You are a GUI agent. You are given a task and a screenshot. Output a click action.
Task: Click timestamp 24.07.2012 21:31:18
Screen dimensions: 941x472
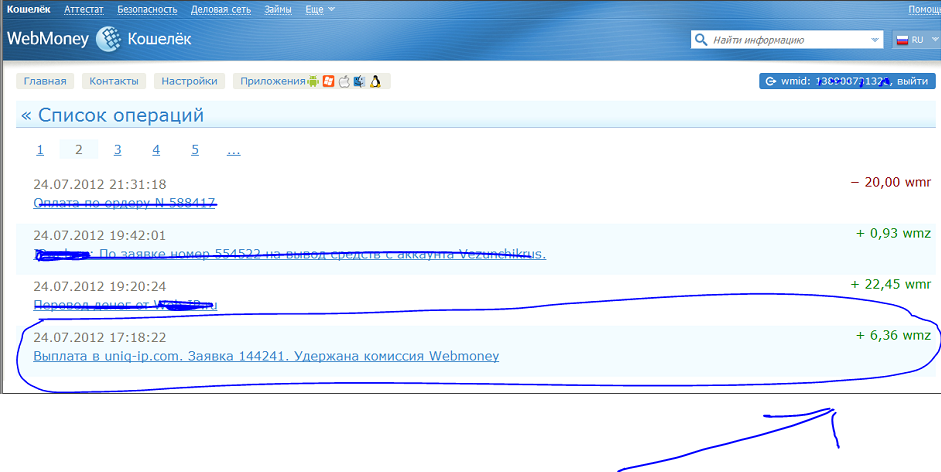100,184
